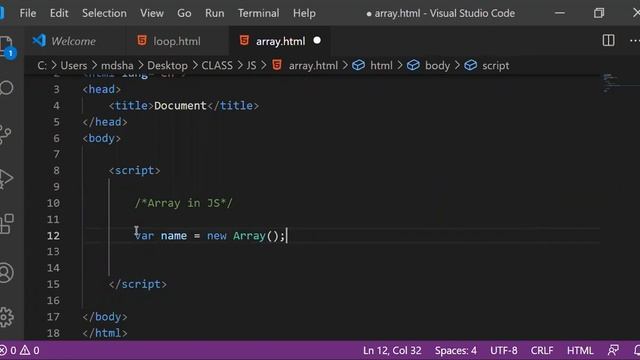The height and width of the screenshot is (360, 640).
Task: Click Spaces: 4 indentation setting
Action: [x=456, y=350]
